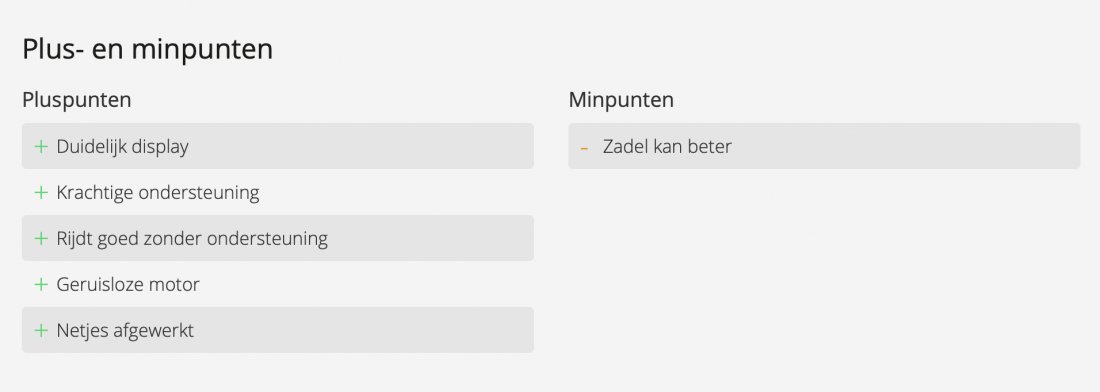This screenshot has width=1100, height=392.
Task: Click the Minpunten column heading
Action: coord(621,100)
